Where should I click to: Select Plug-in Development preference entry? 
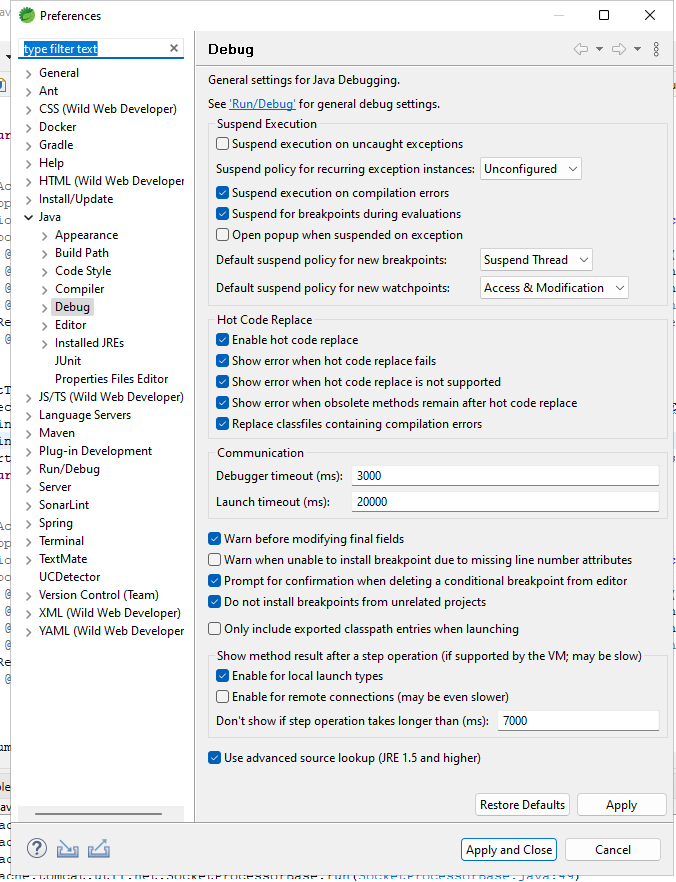[95, 451]
